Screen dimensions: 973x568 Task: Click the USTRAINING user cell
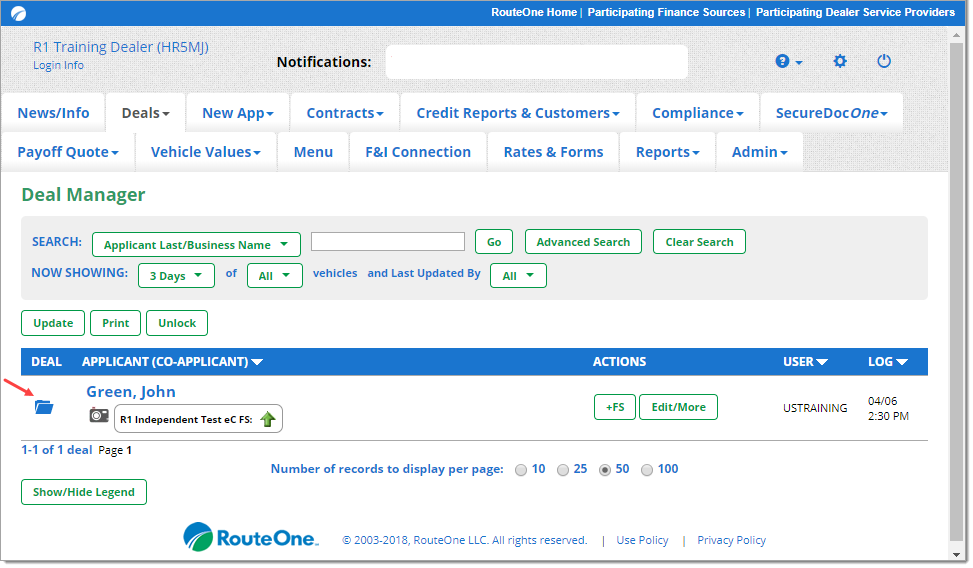pos(815,408)
